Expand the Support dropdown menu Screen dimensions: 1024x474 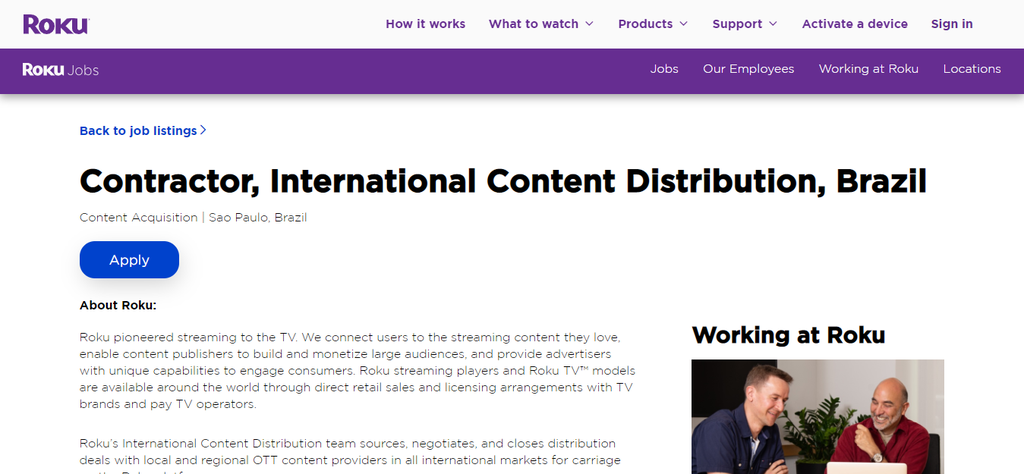click(744, 24)
